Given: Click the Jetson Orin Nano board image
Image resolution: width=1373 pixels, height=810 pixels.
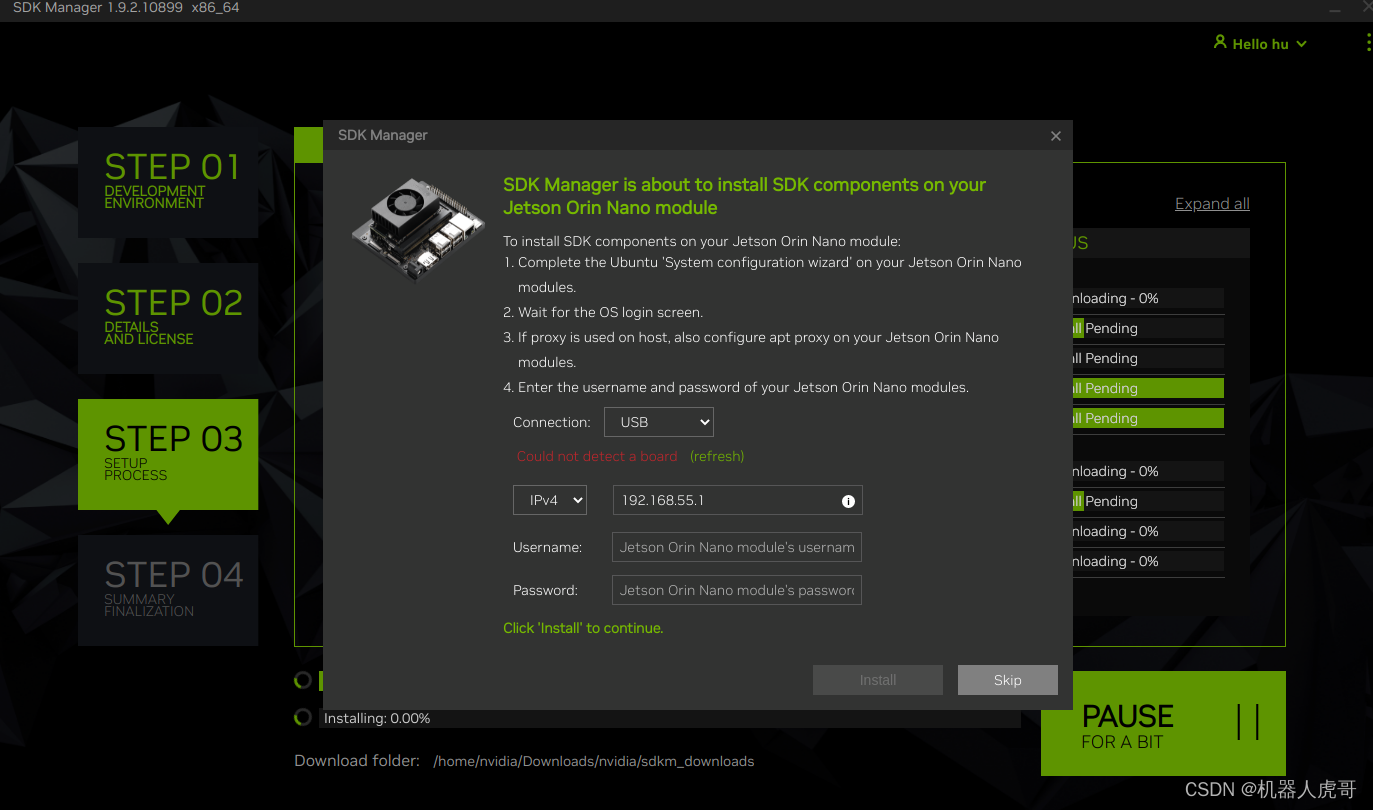Looking at the screenshot, I should [418, 228].
